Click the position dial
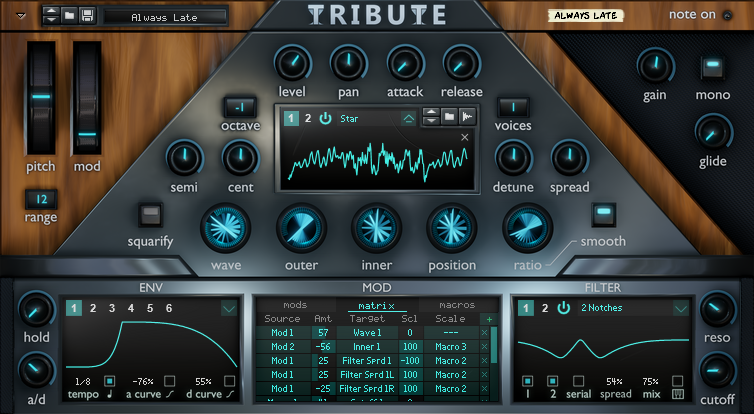754x414 pixels. coord(452,228)
